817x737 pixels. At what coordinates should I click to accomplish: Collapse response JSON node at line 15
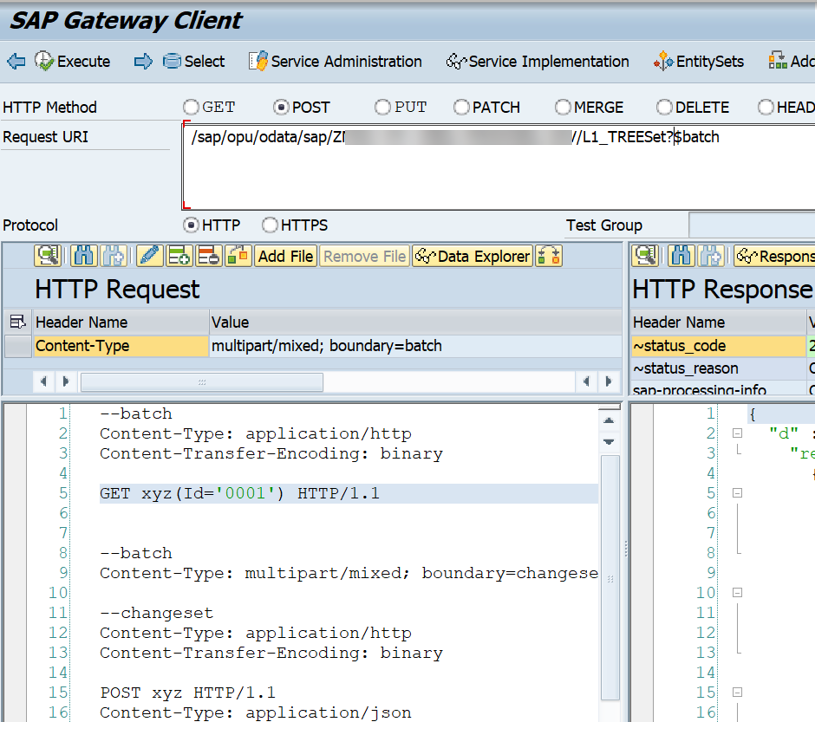(737, 692)
